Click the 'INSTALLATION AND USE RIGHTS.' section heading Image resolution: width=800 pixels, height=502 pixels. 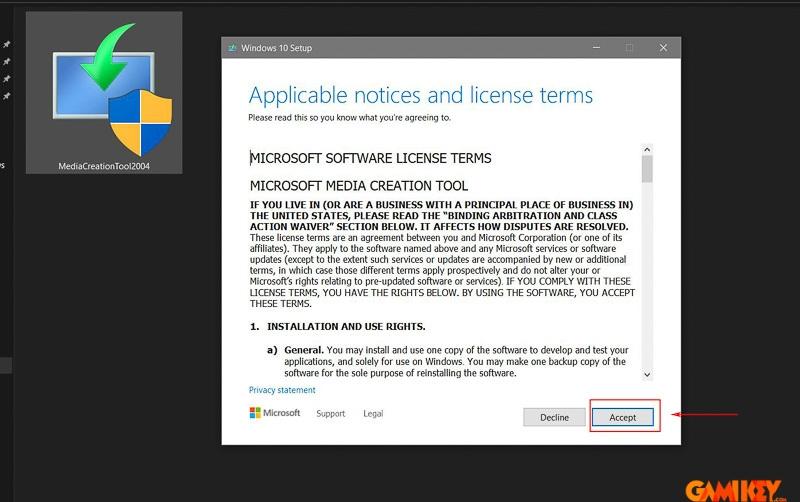tap(346, 327)
